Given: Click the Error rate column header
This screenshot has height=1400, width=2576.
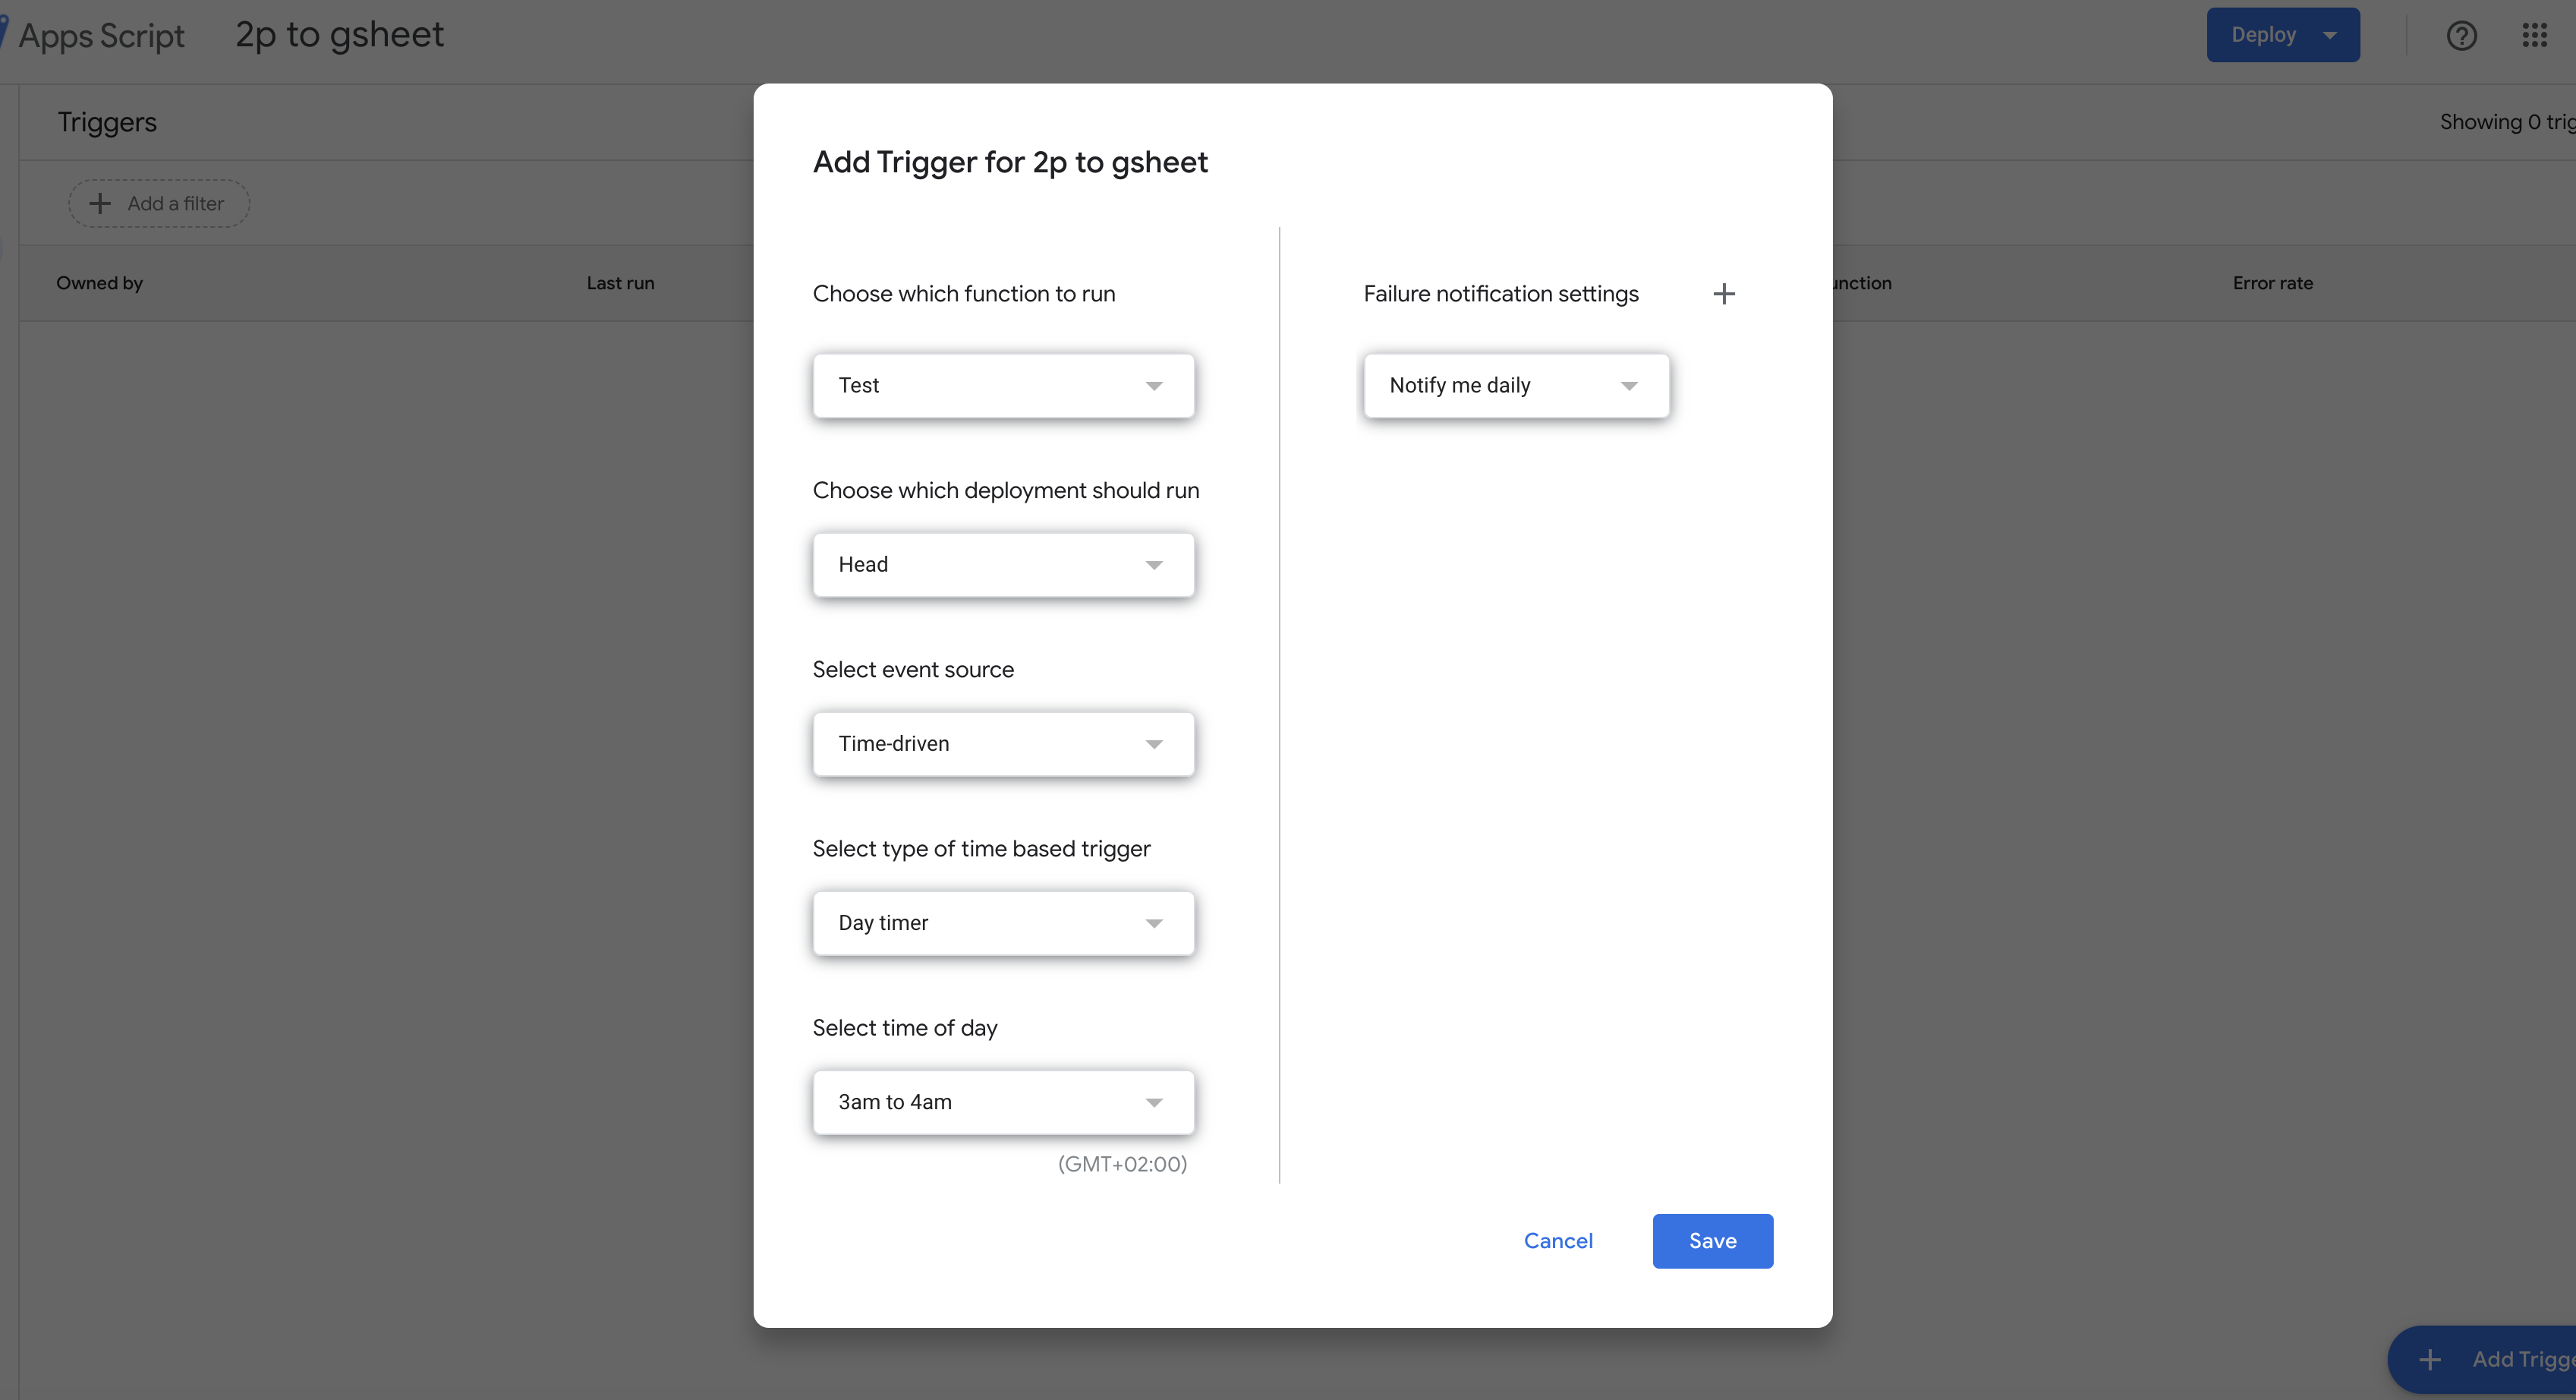Looking at the screenshot, I should [2272, 283].
